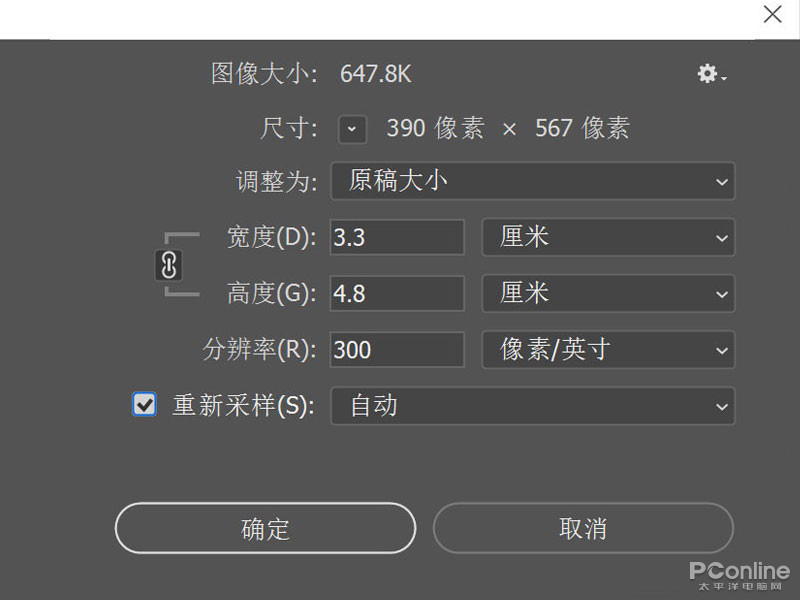Click the 390 像素 × 567 像素 dimensions text

508,129
